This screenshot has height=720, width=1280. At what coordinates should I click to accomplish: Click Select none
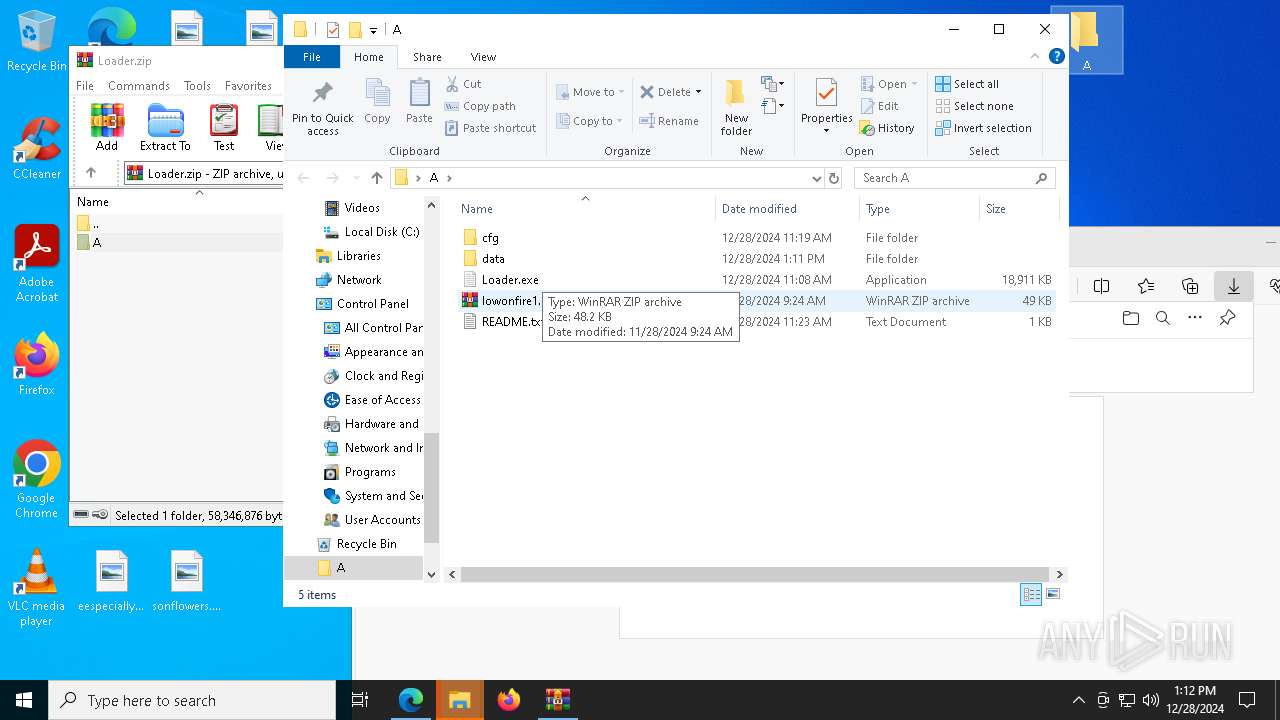click(x=974, y=106)
